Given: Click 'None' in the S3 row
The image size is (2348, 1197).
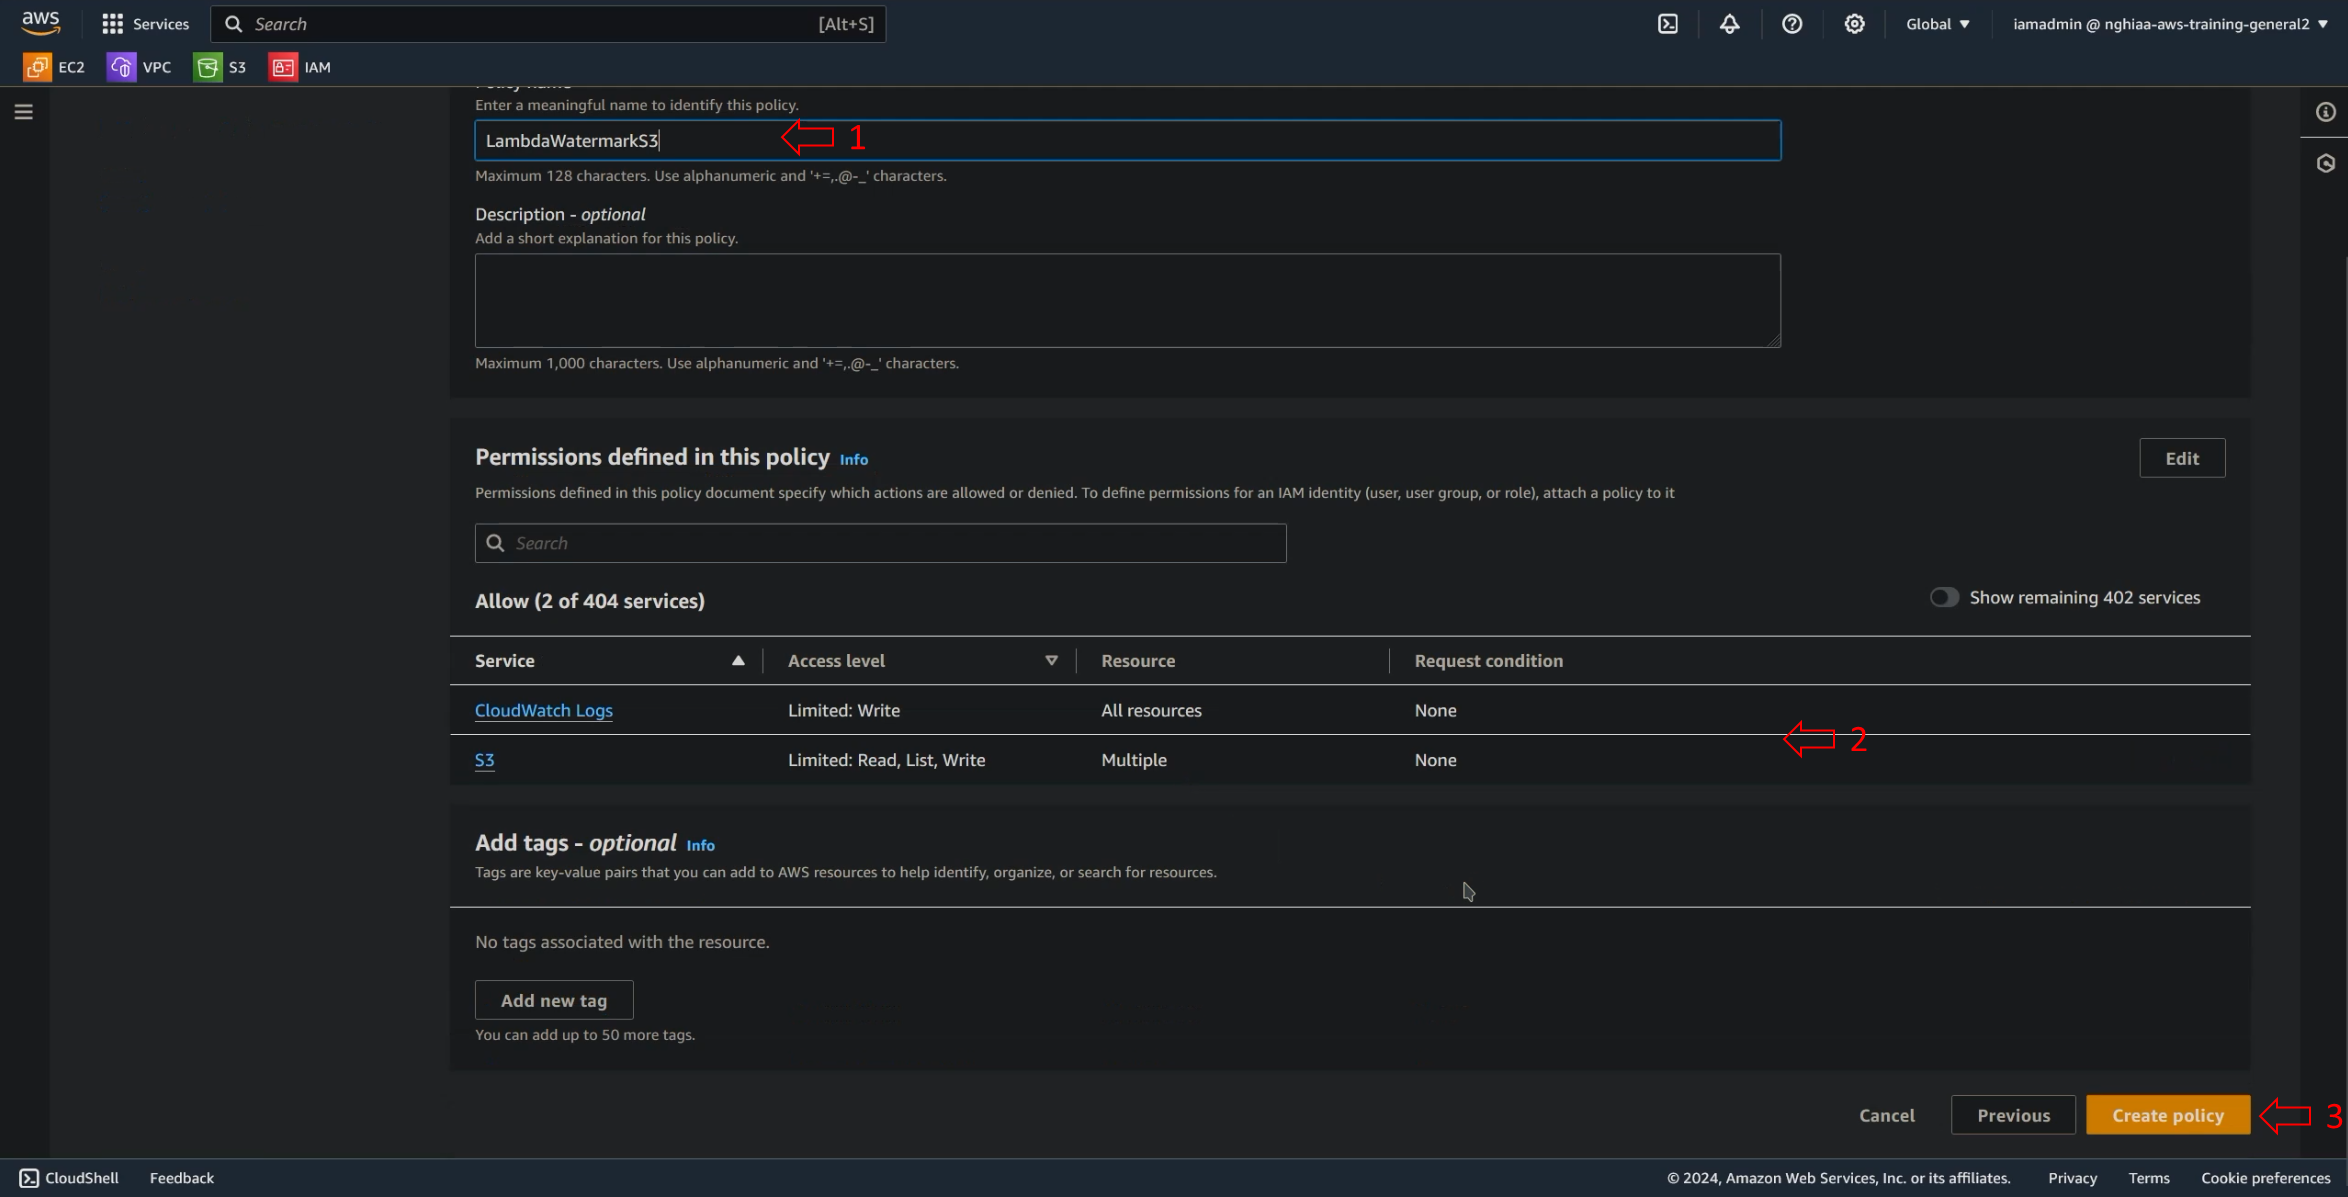Looking at the screenshot, I should point(1435,760).
